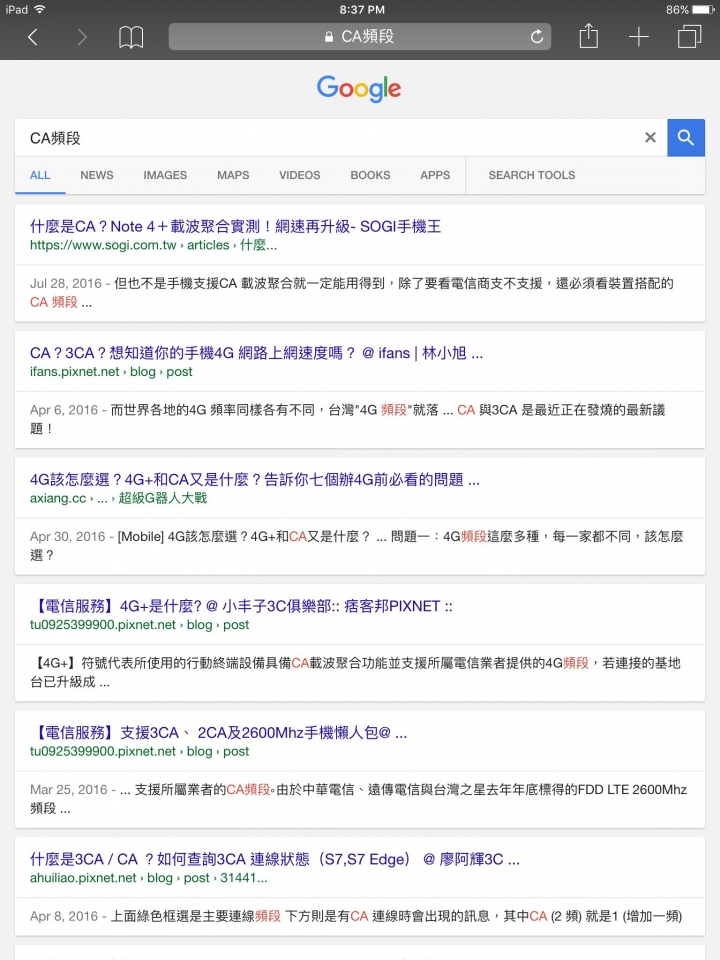Tap the axiang.cc 超級G器人大戰 breadcrumb
The height and width of the screenshot is (960, 720).
(118, 498)
